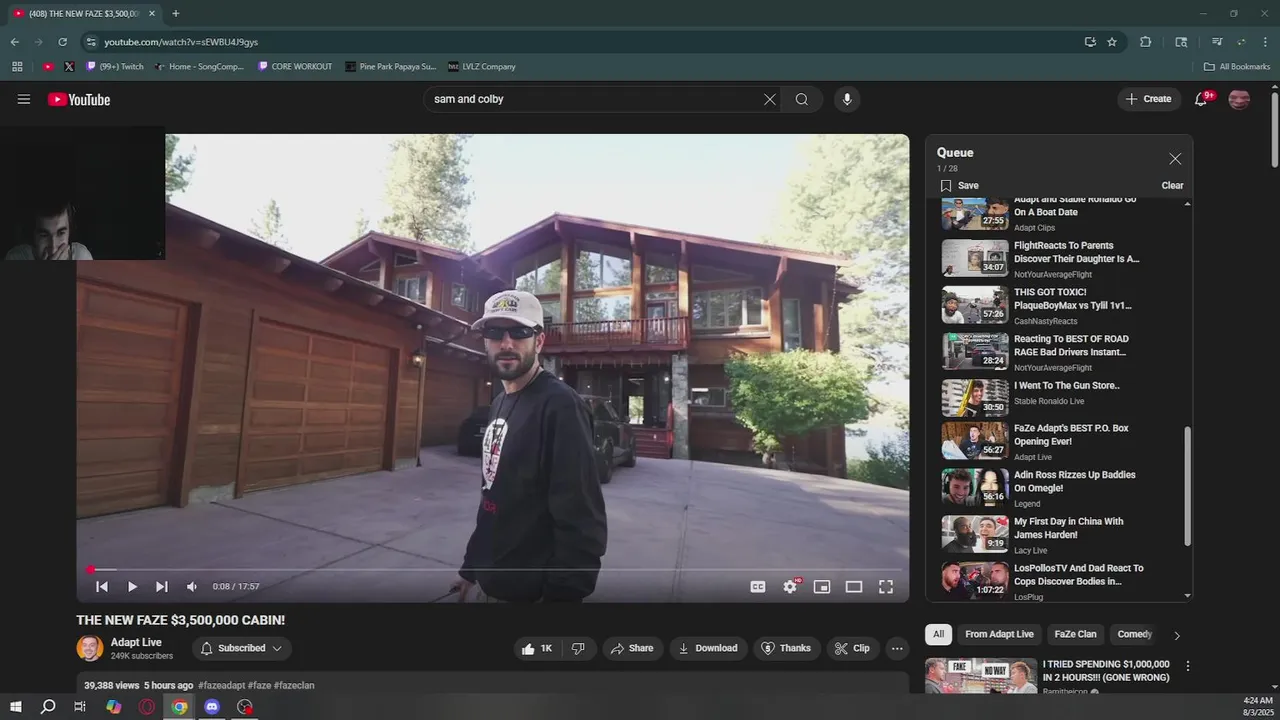Select the All filter chip
This screenshot has height=720, width=1280.
(x=938, y=634)
